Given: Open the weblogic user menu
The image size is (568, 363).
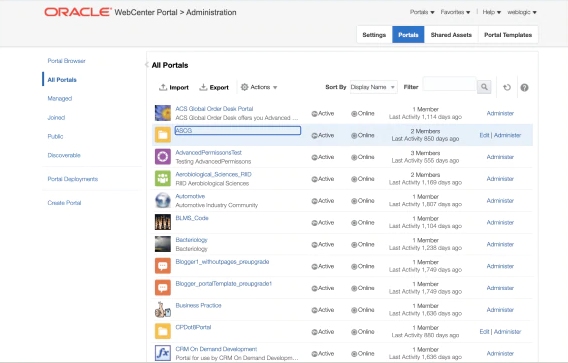Looking at the screenshot, I should tap(522, 12).
